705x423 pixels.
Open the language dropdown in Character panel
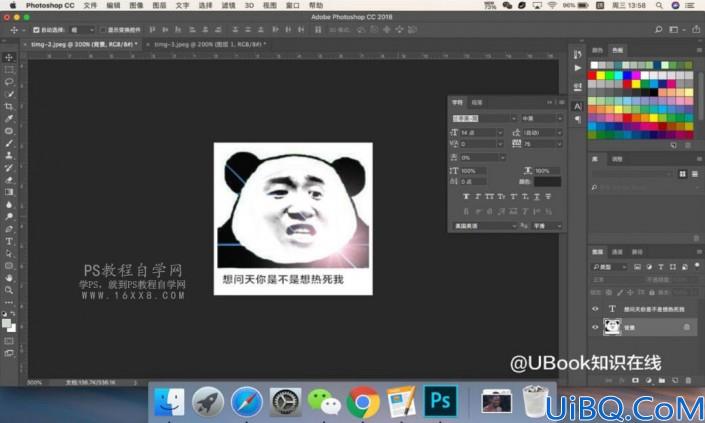(x=485, y=226)
